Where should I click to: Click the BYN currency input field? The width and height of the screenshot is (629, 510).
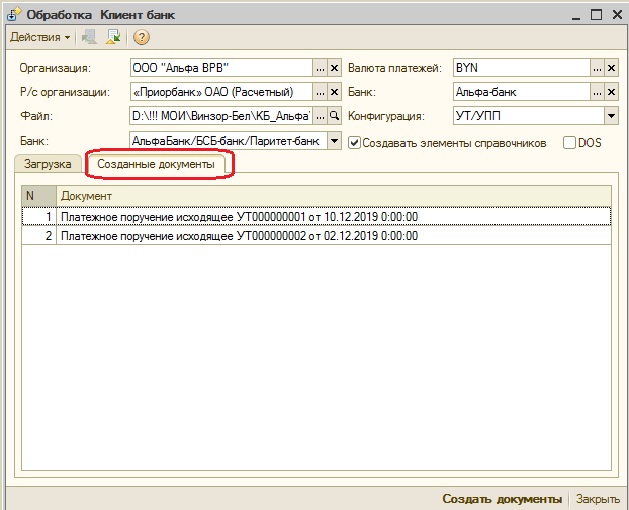click(x=521, y=68)
